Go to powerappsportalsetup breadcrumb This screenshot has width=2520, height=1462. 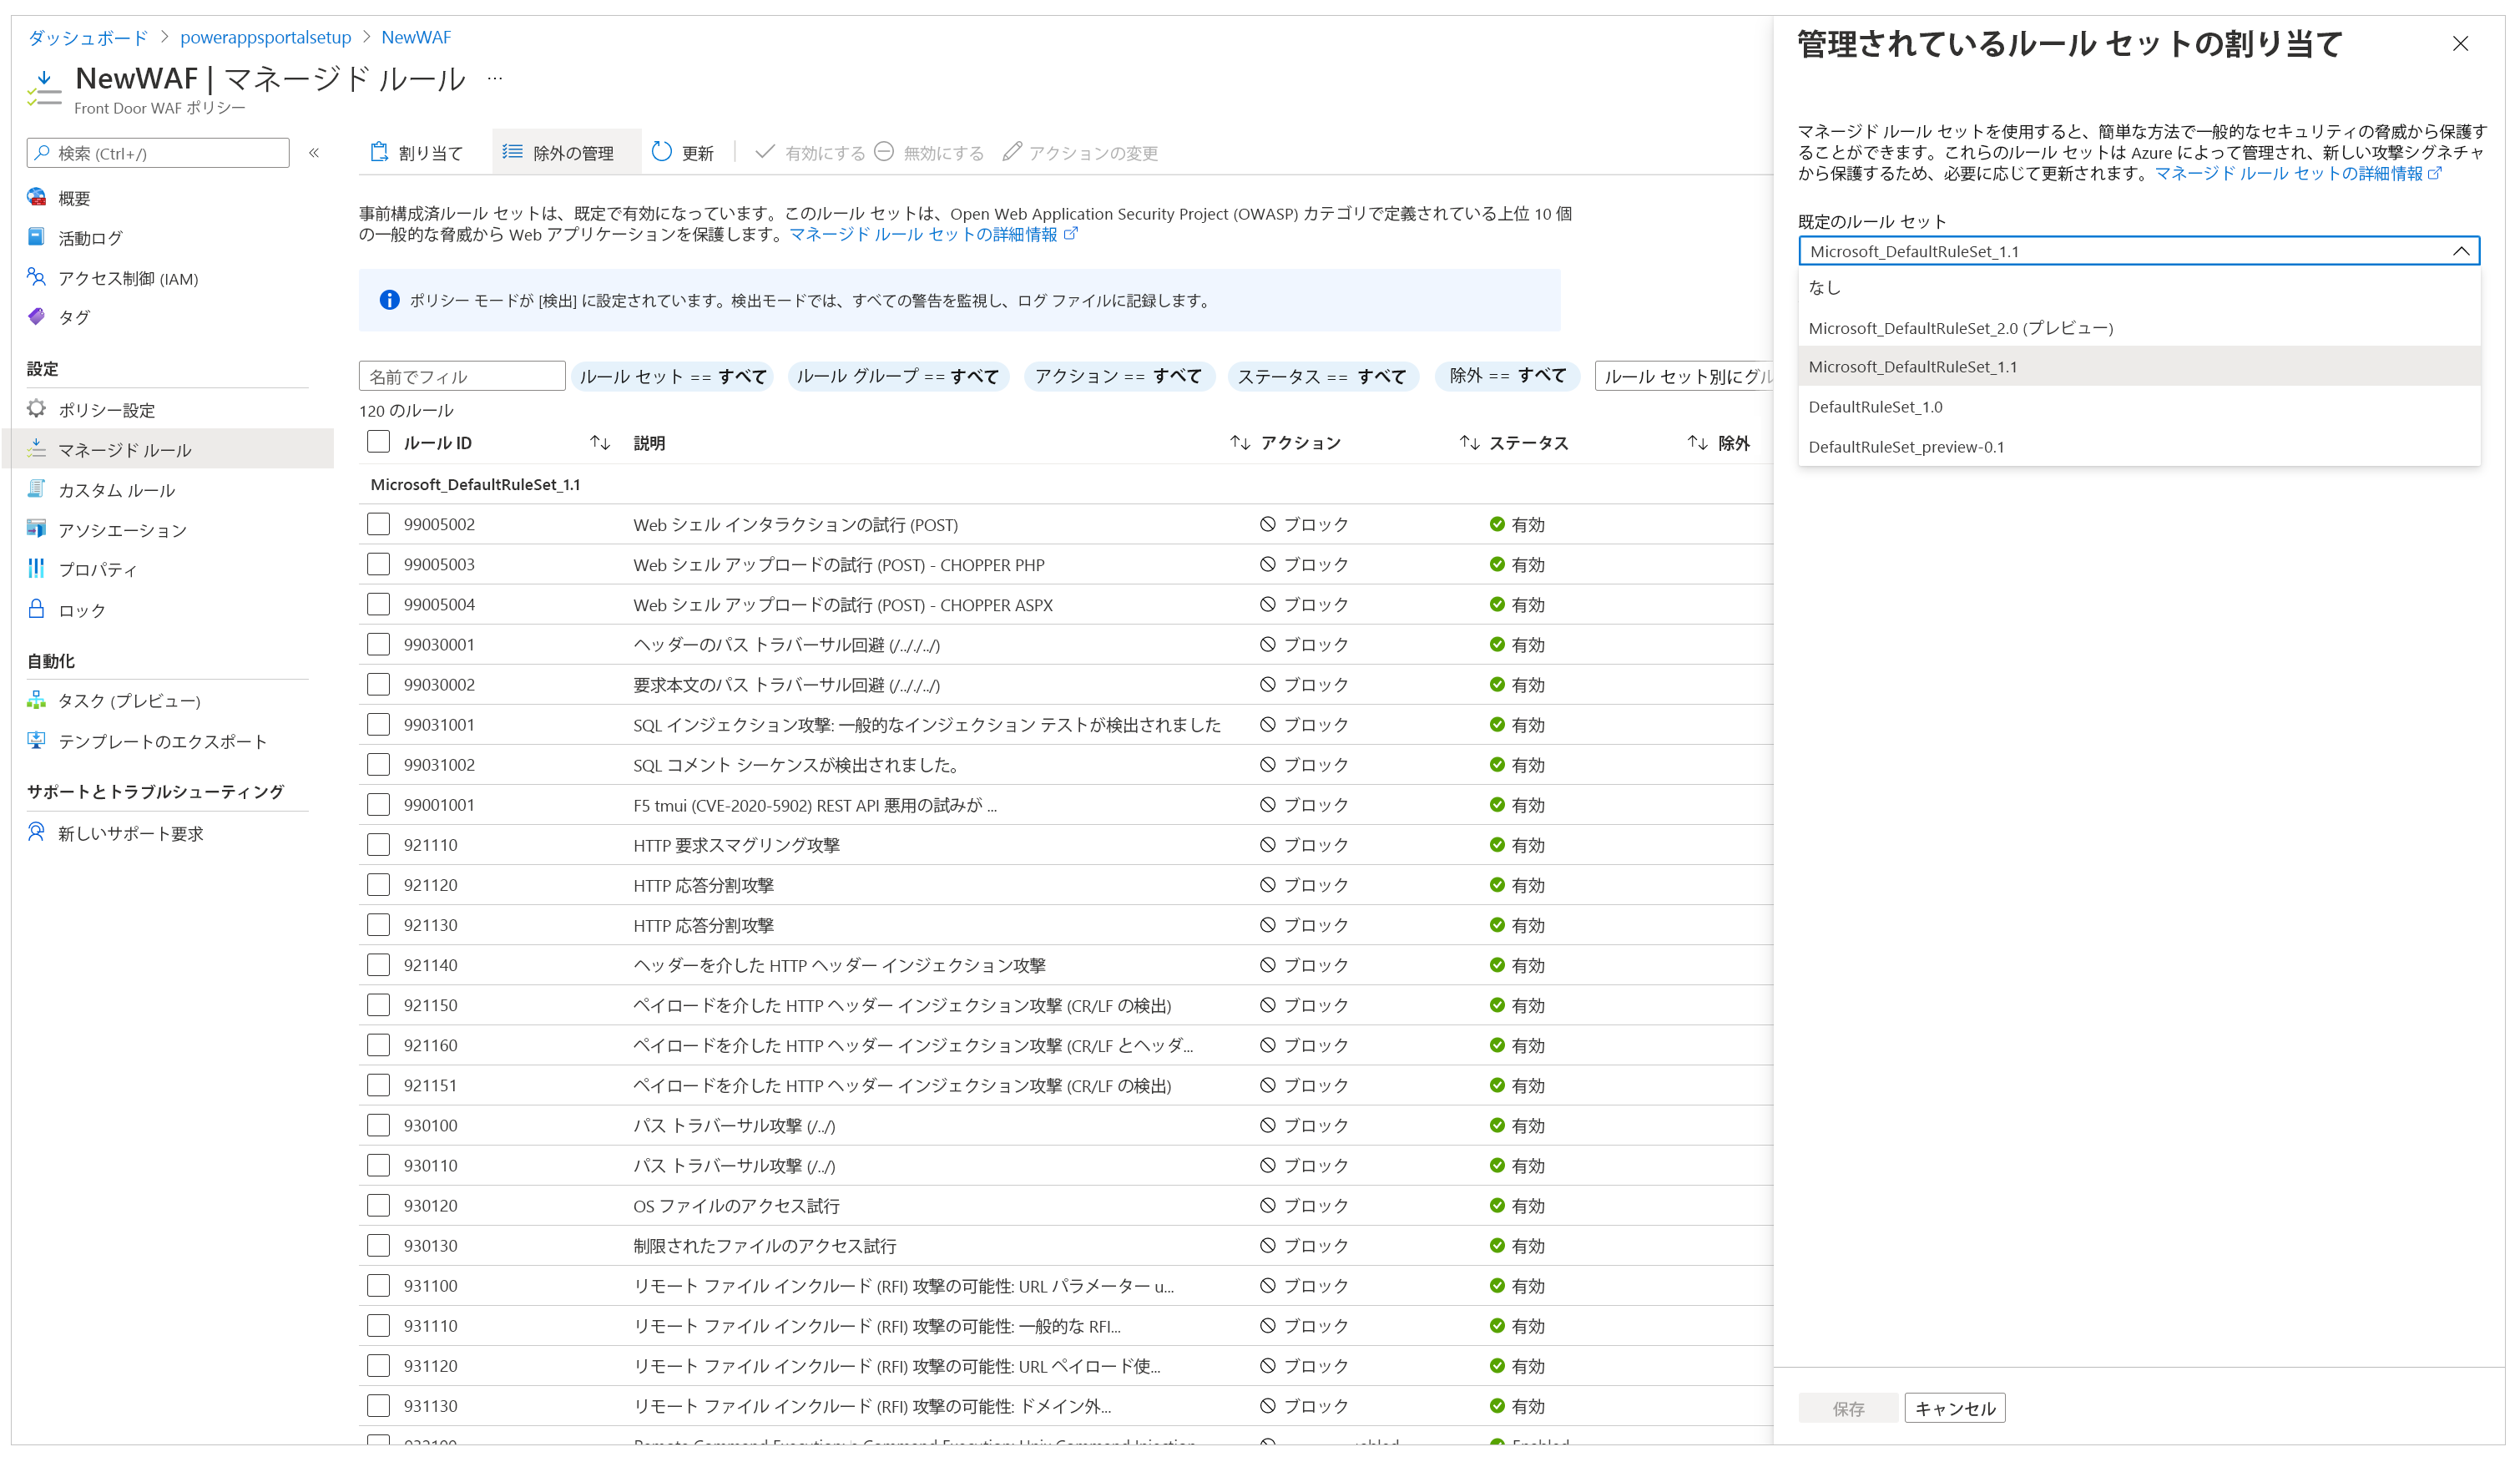click(265, 37)
